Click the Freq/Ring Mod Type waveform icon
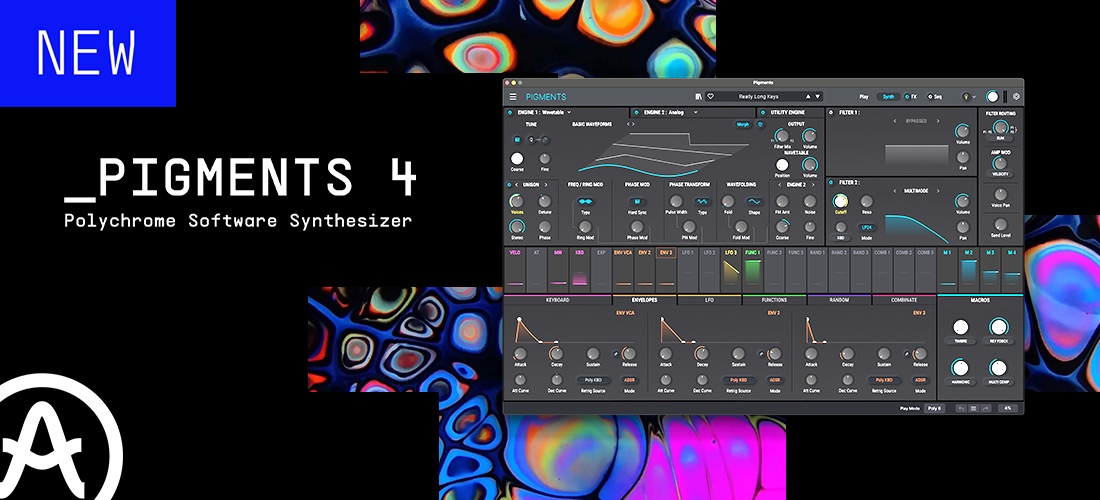Image resolution: width=1100 pixels, height=500 pixels. click(x=585, y=201)
